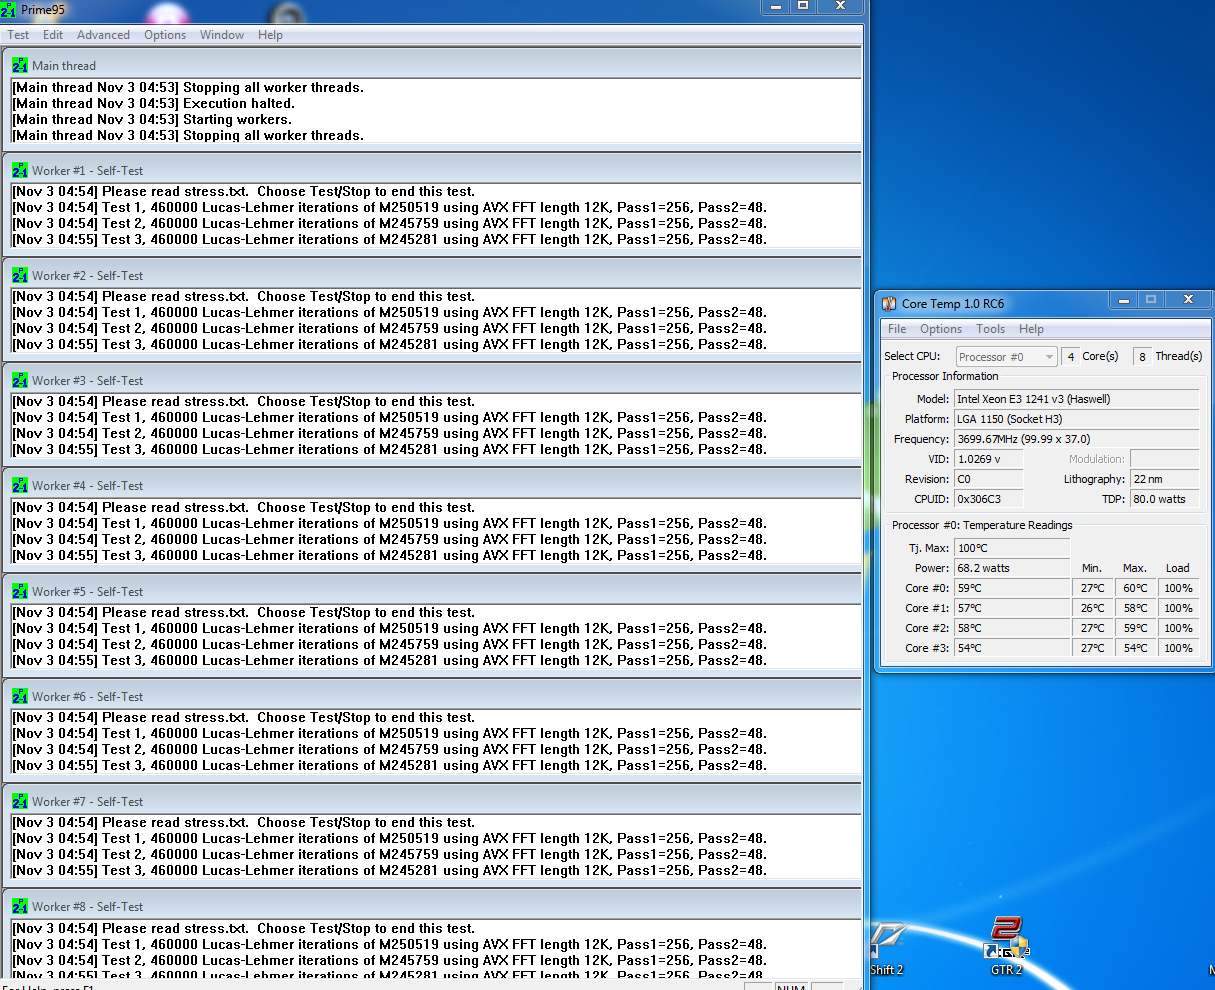Click the Core #1 Min temperature 26°C
Viewport: 1215px width, 990px height.
click(1092, 608)
